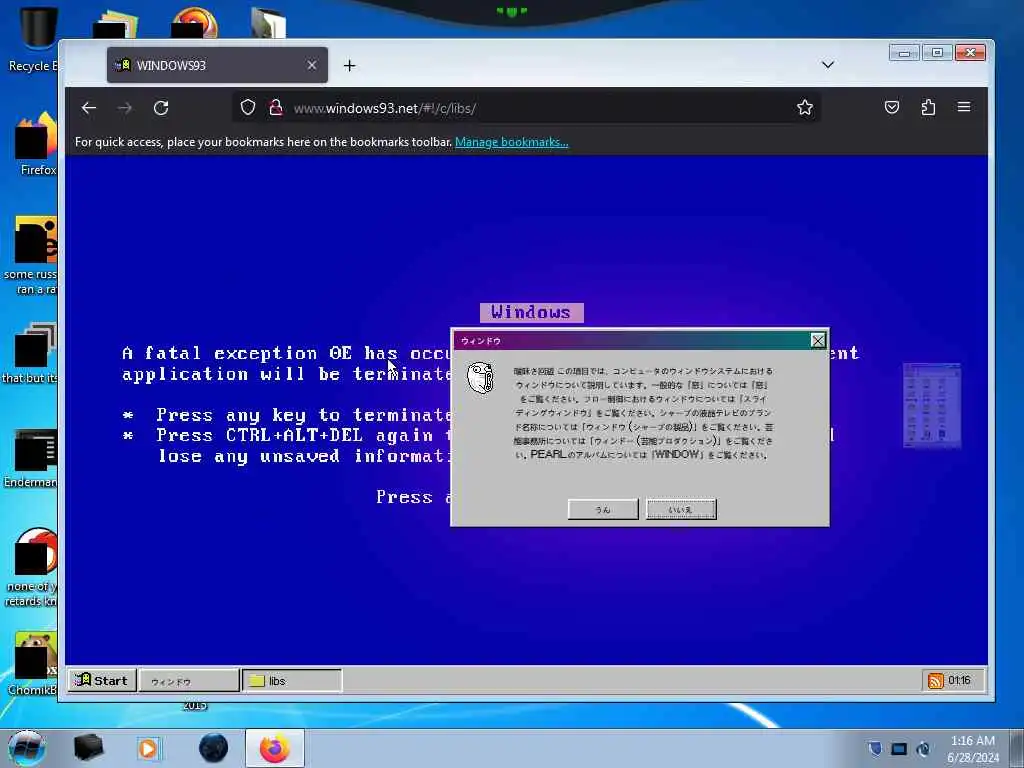The height and width of the screenshot is (768, 1024).
Task: Open the Firefox extensions puzzle icon
Action: (928, 107)
